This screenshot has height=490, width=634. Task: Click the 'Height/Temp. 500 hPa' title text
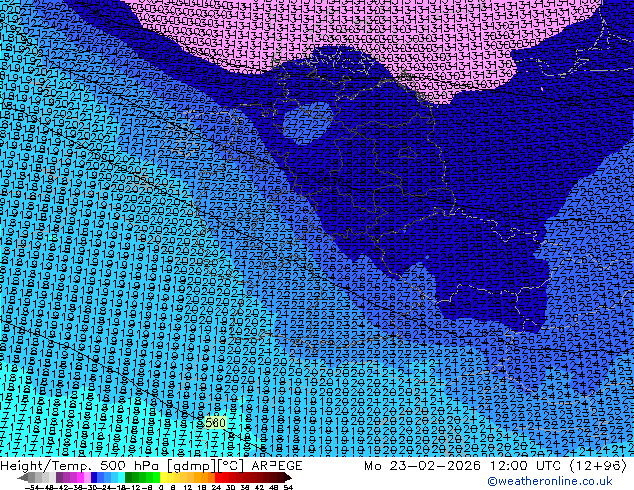[81, 466]
